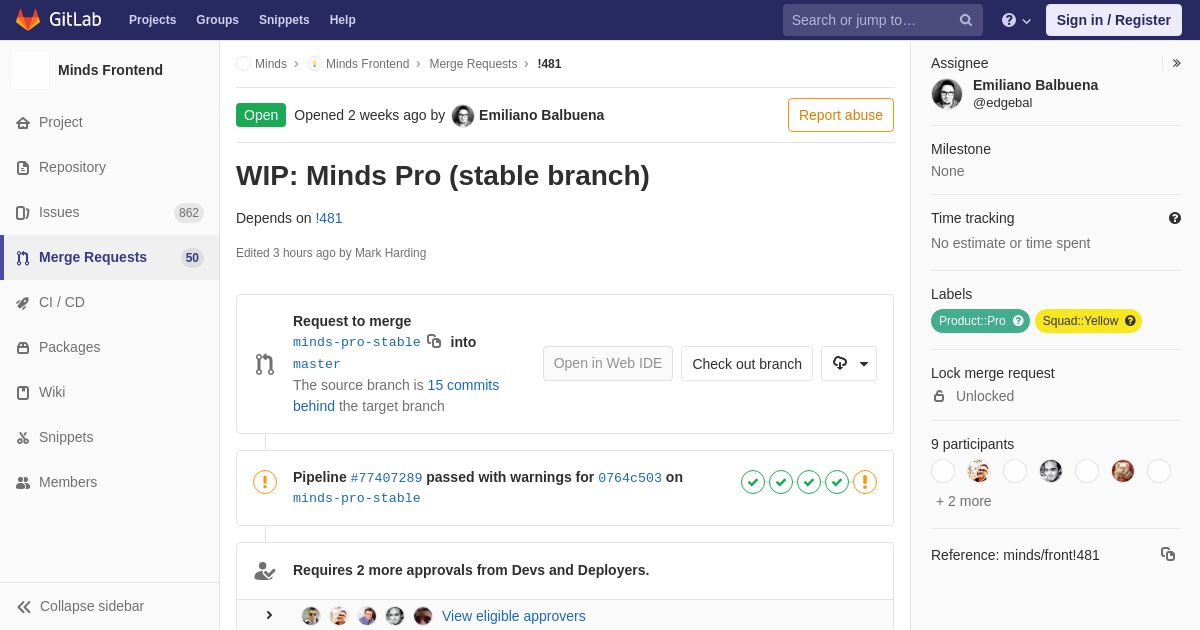The height and width of the screenshot is (630, 1200).
Task: Click the Snippets scissors icon
Action: coord(23,438)
